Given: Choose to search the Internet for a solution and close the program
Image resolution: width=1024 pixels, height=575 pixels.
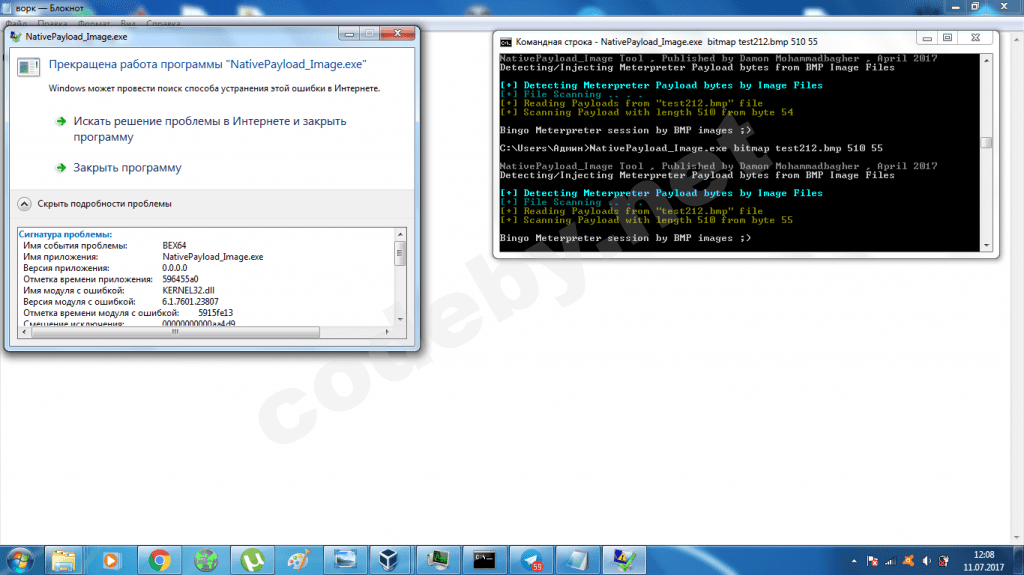Looking at the screenshot, I should (210, 129).
